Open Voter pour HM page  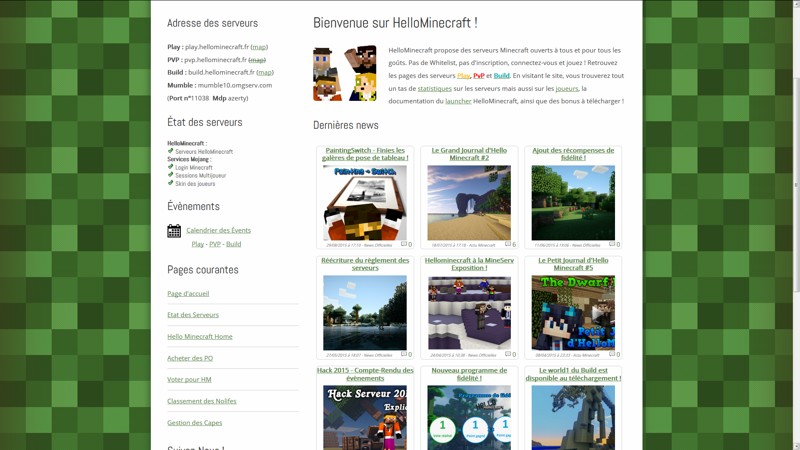coord(189,380)
